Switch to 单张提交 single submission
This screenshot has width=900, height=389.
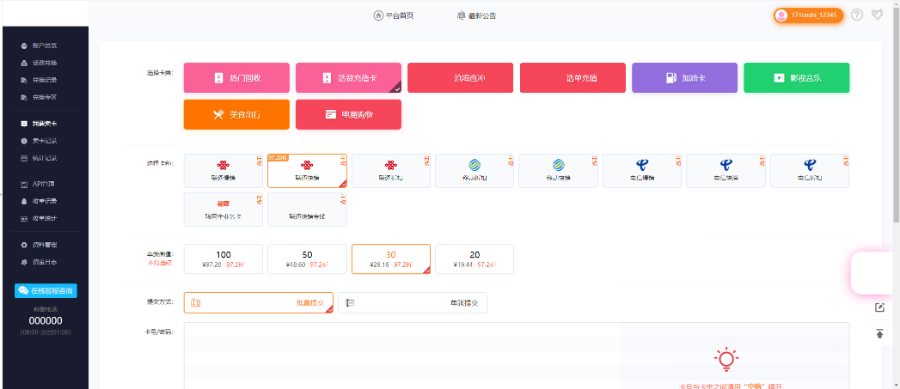coord(413,302)
